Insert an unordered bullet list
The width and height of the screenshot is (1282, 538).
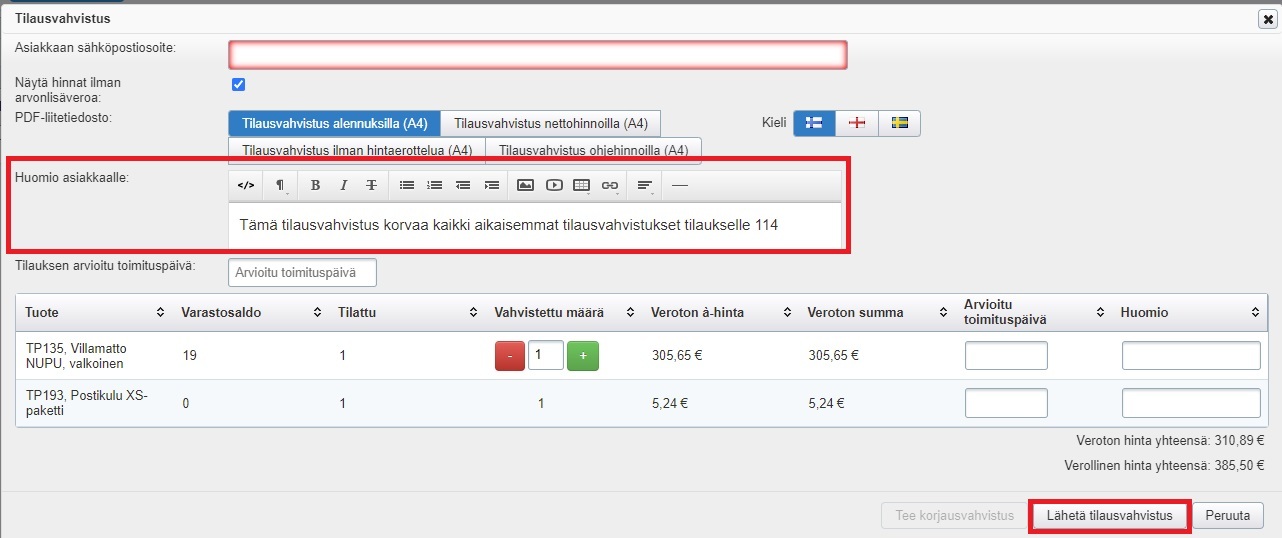point(406,185)
